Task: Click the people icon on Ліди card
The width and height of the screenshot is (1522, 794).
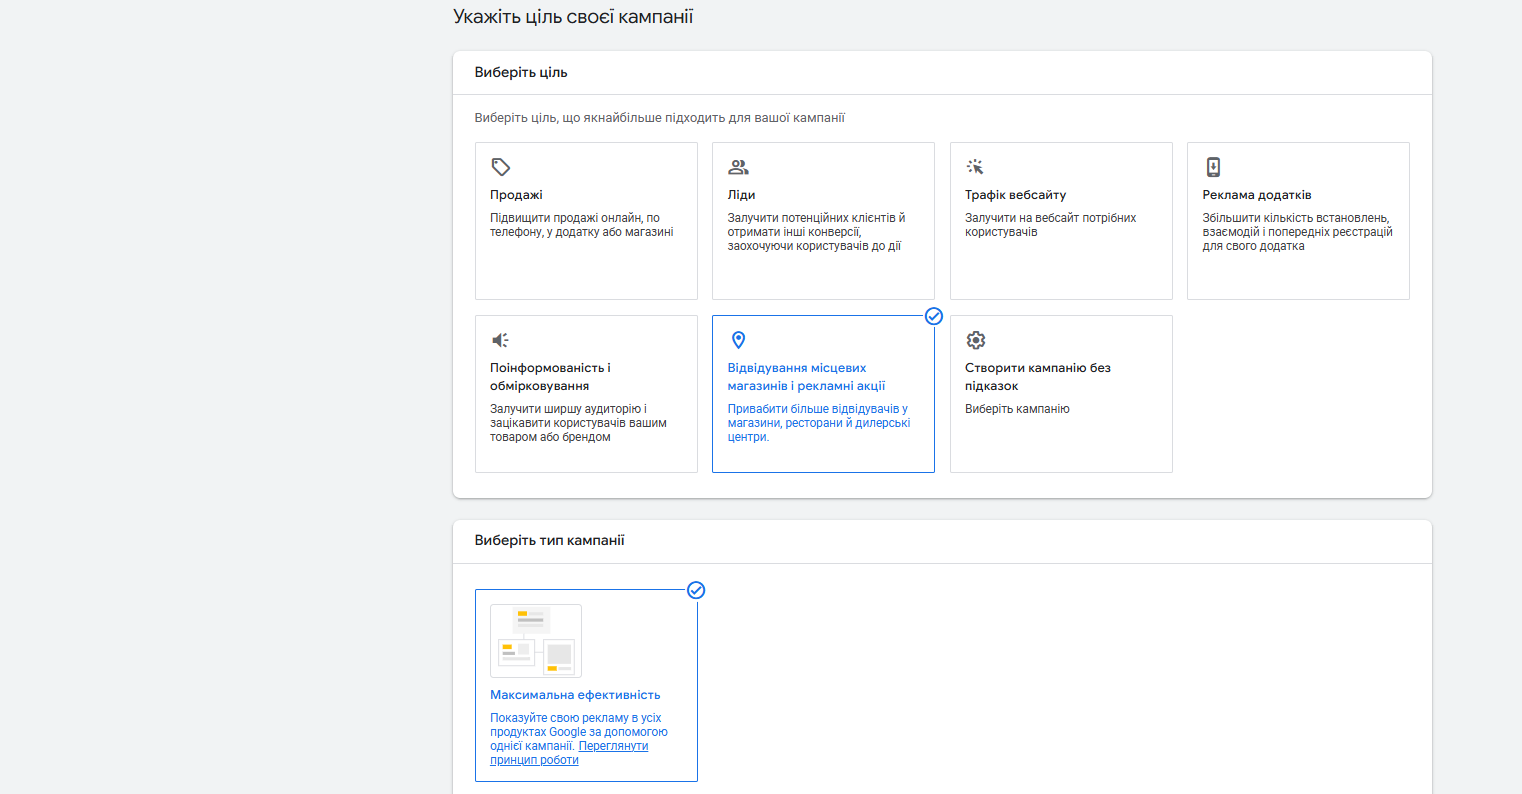Action: (x=738, y=167)
